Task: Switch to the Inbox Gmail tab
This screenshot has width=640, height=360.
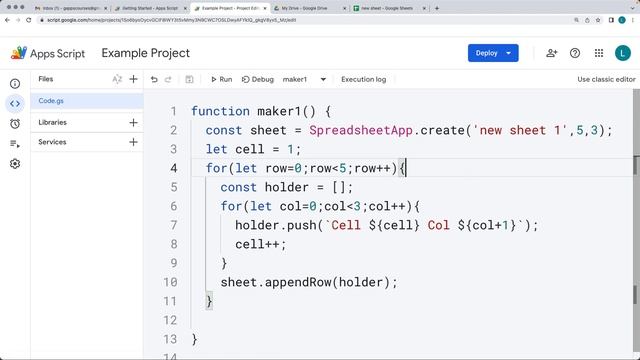Action: [71, 8]
